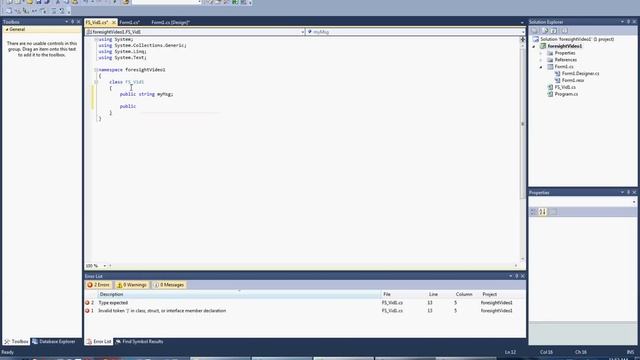Viewport: 640px width, 360px height.
Task: Click Solution Explorer View Code icon
Action: click(564, 31)
